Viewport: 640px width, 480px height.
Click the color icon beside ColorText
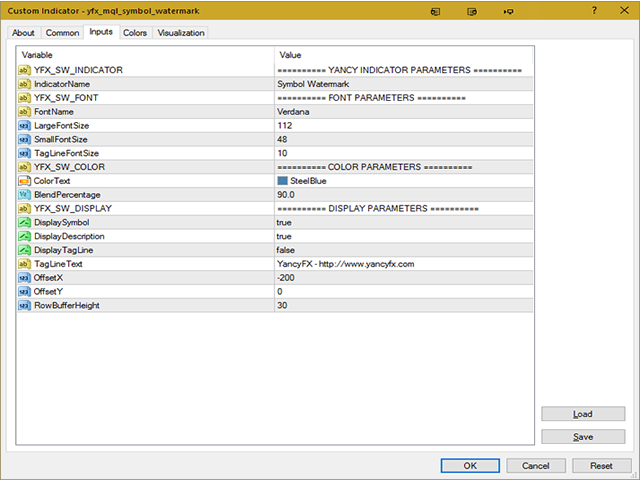coord(24,181)
